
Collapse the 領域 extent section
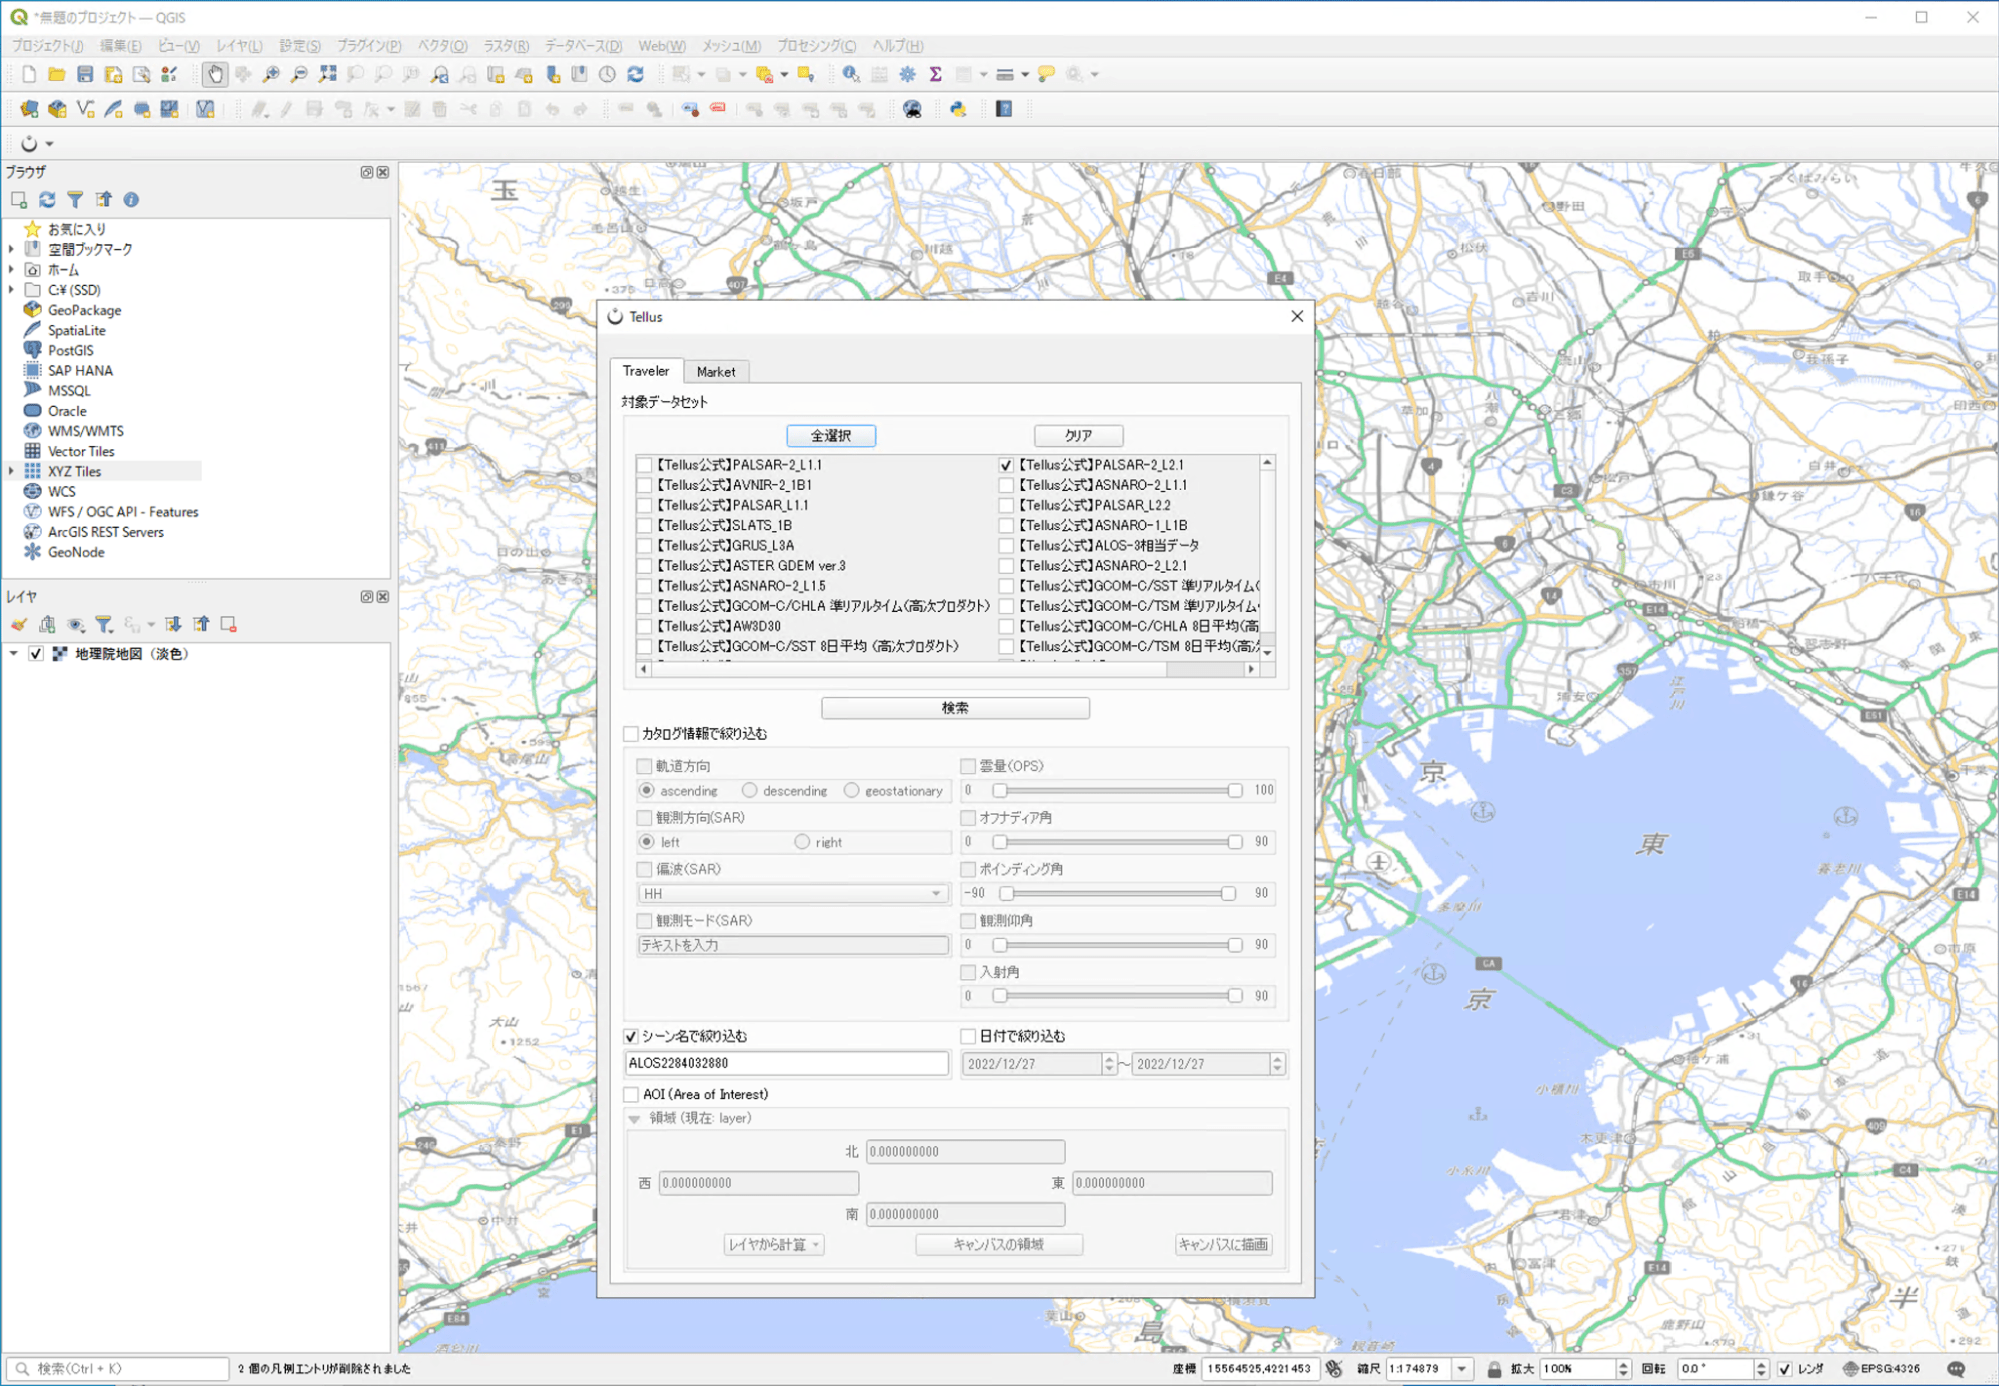pyautogui.click(x=635, y=1119)
